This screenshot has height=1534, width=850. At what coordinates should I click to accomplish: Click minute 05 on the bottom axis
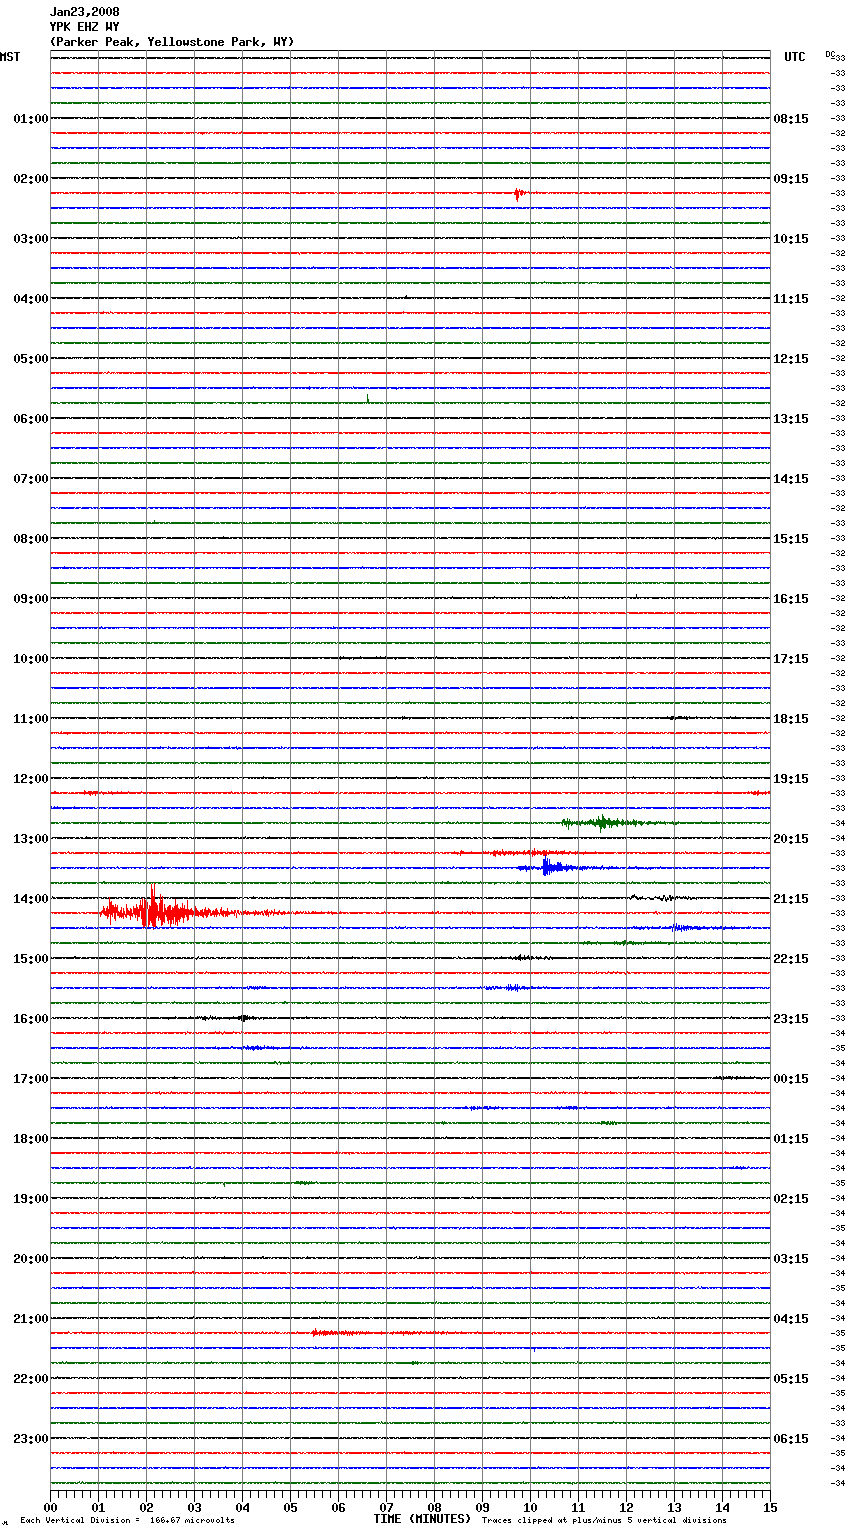tap(291, 1507)
